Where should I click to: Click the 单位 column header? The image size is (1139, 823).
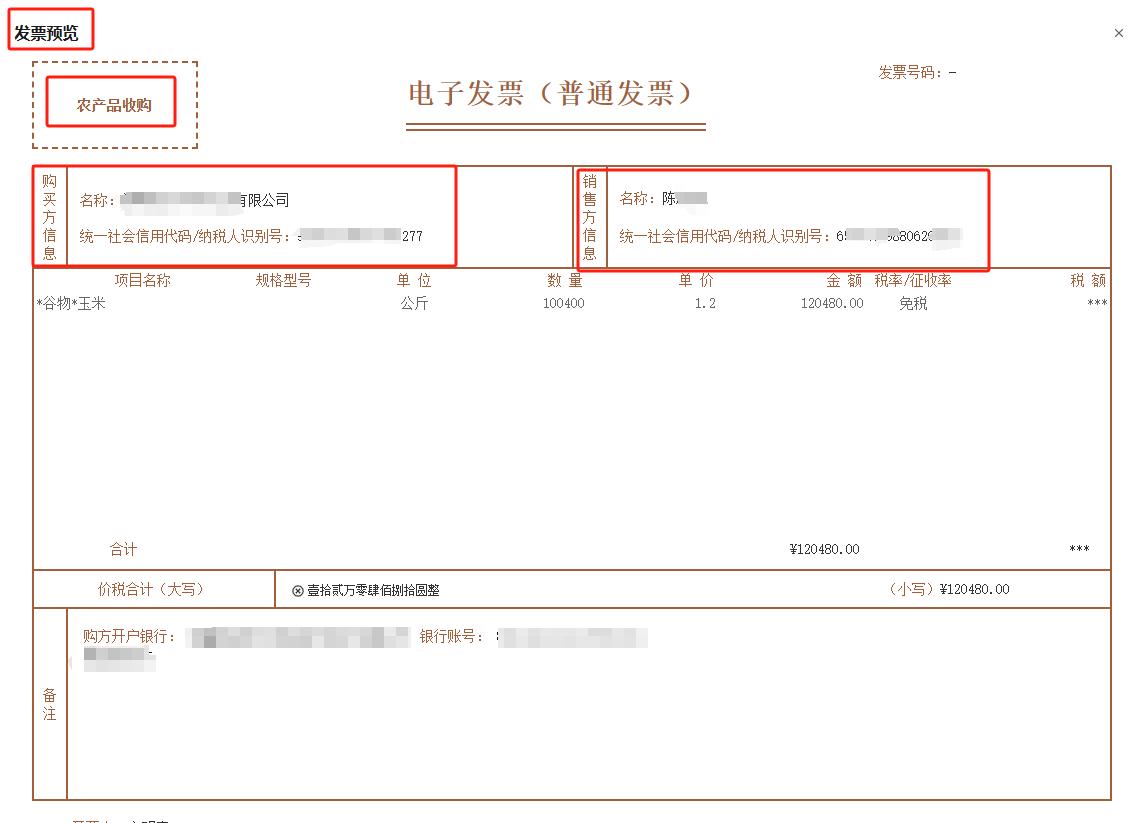[414, 280]
